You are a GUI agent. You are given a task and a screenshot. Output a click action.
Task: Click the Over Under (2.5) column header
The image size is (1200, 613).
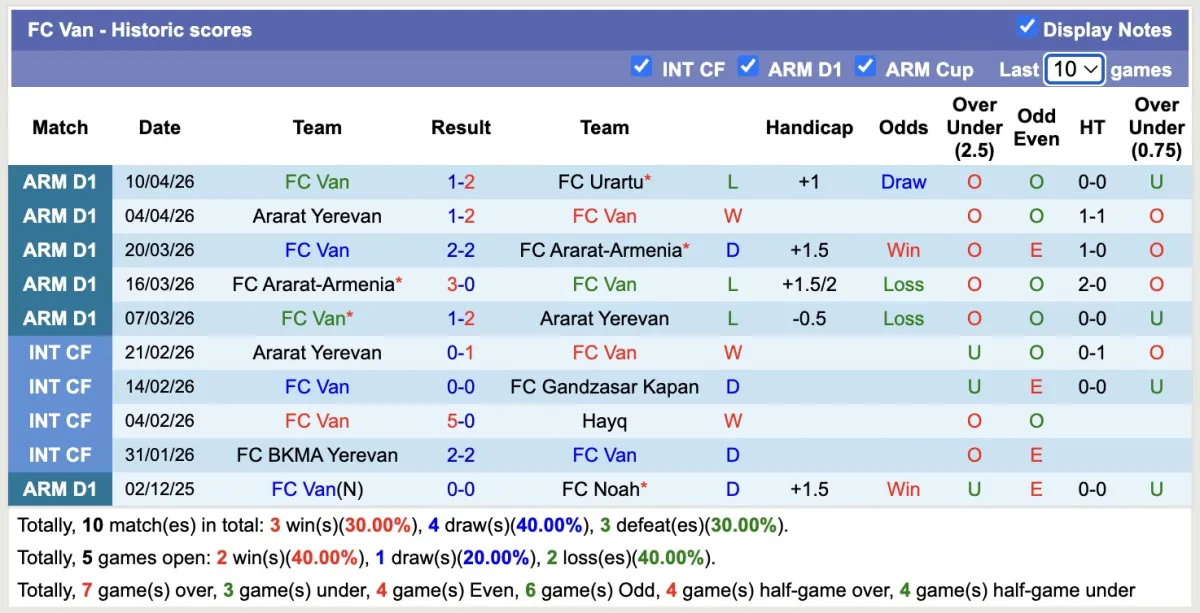(974, 127)
